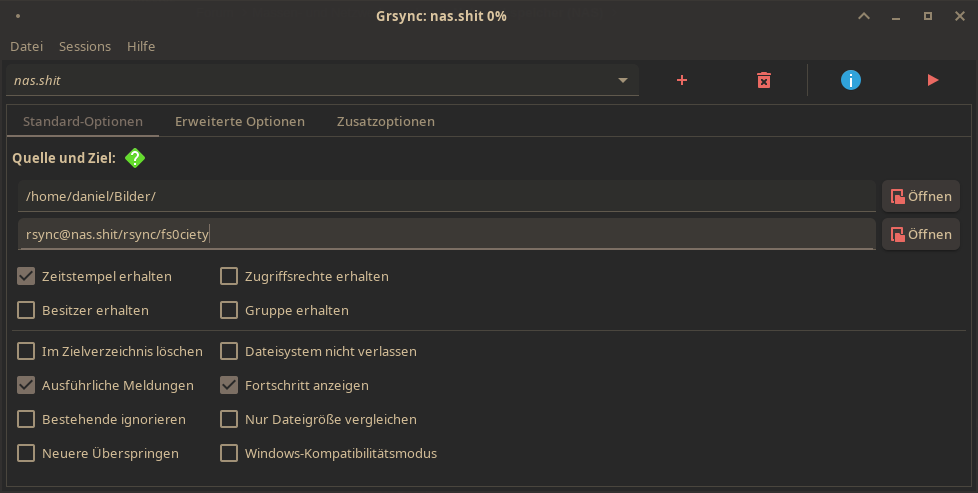Enable Im Zielverzeichnis löschen checkbox

click(x=26, y=351)
